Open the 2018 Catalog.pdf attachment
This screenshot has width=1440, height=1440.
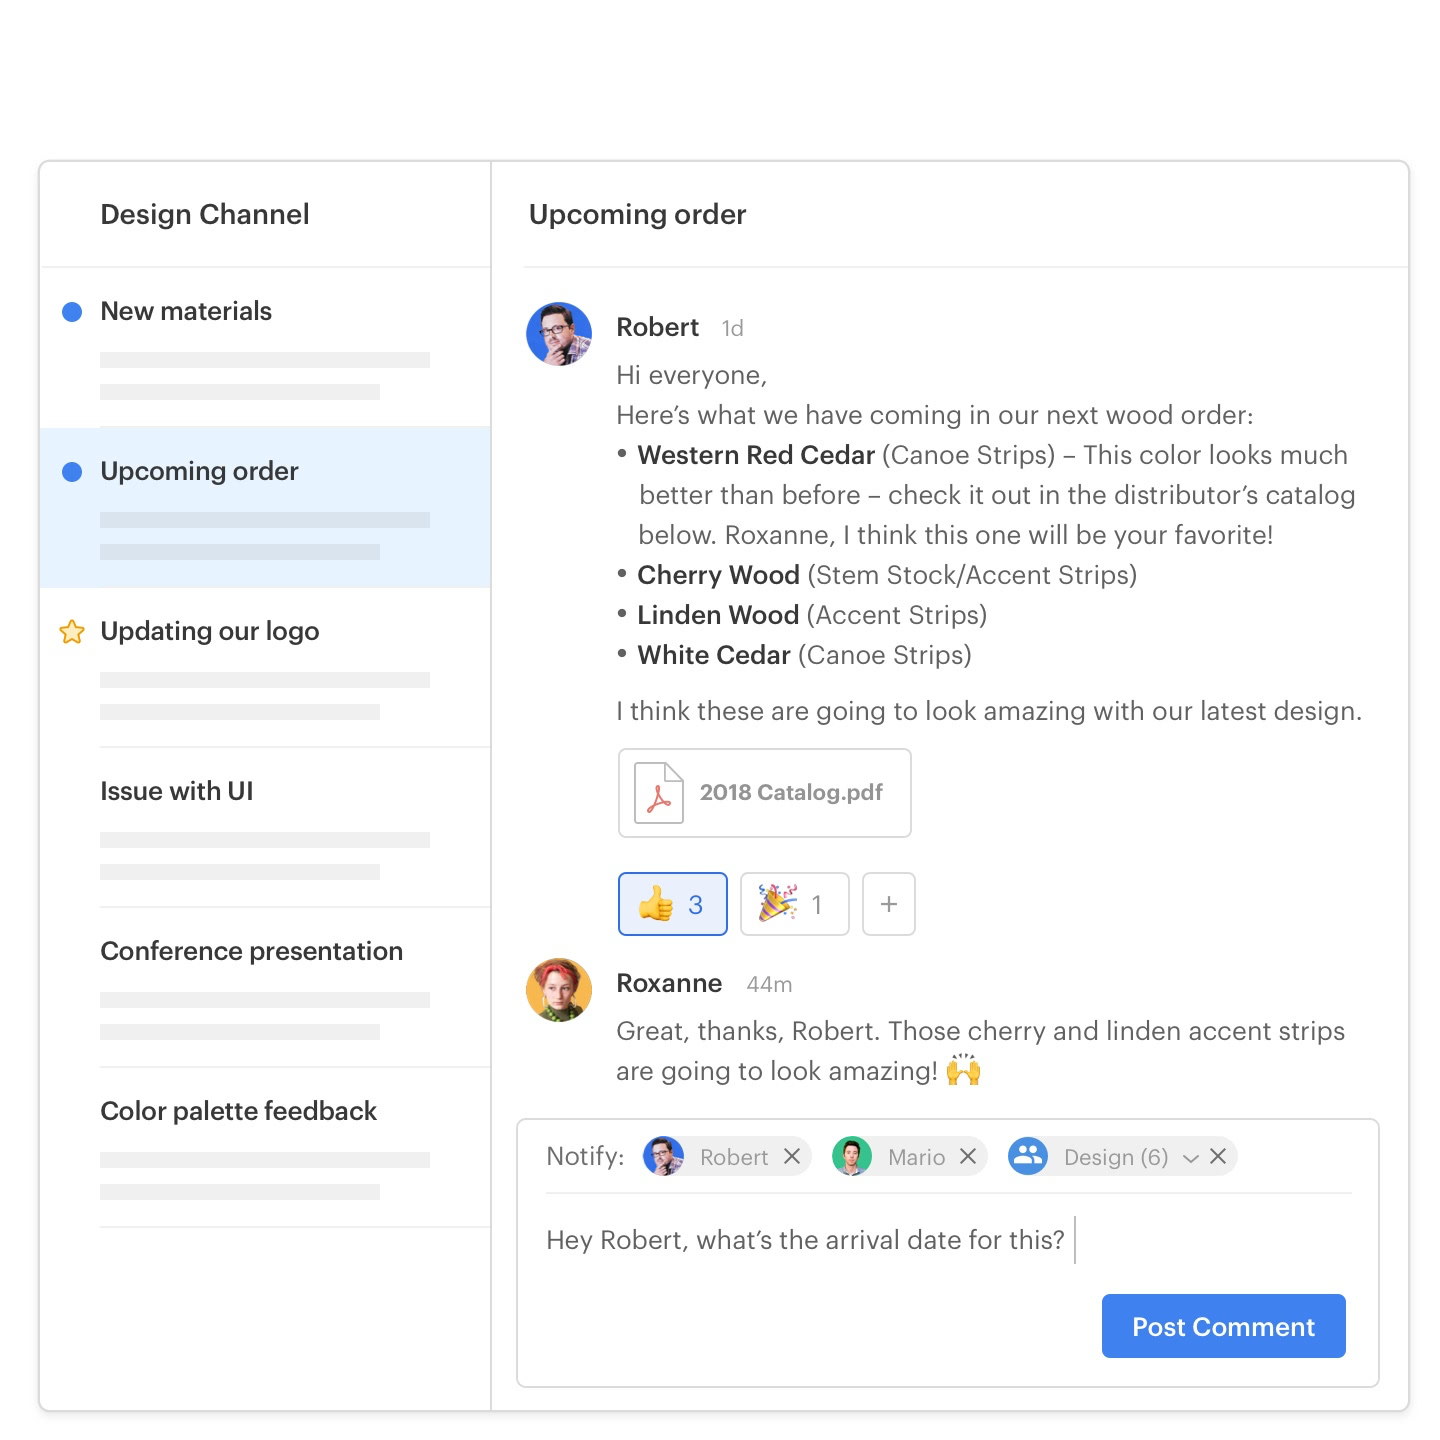[790, 793]
